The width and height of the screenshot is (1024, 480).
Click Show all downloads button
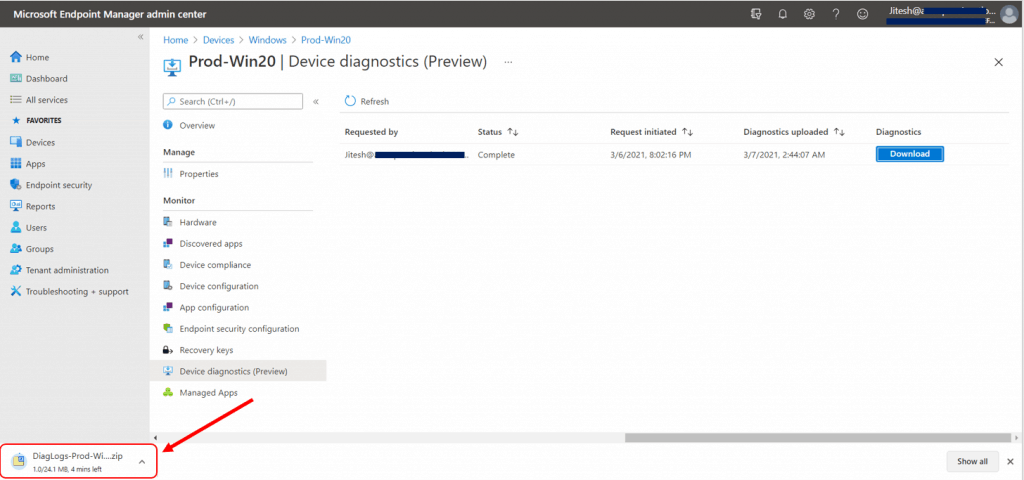[x=972, y=461]
